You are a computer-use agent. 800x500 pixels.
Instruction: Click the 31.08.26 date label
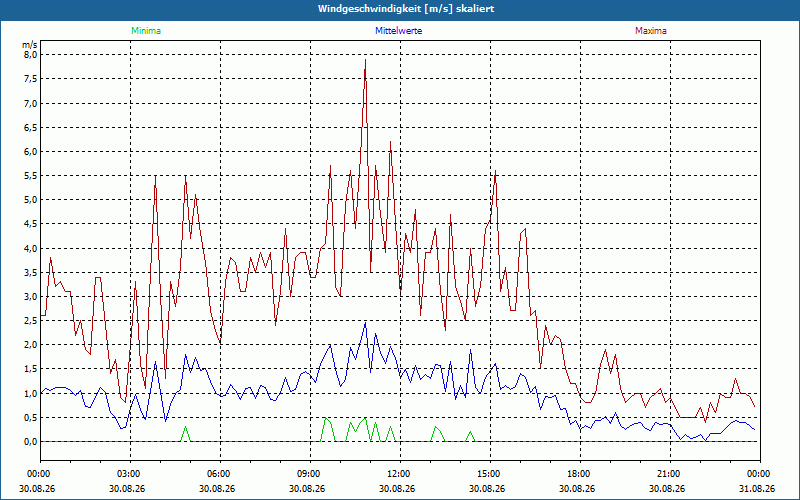[757, 488]
